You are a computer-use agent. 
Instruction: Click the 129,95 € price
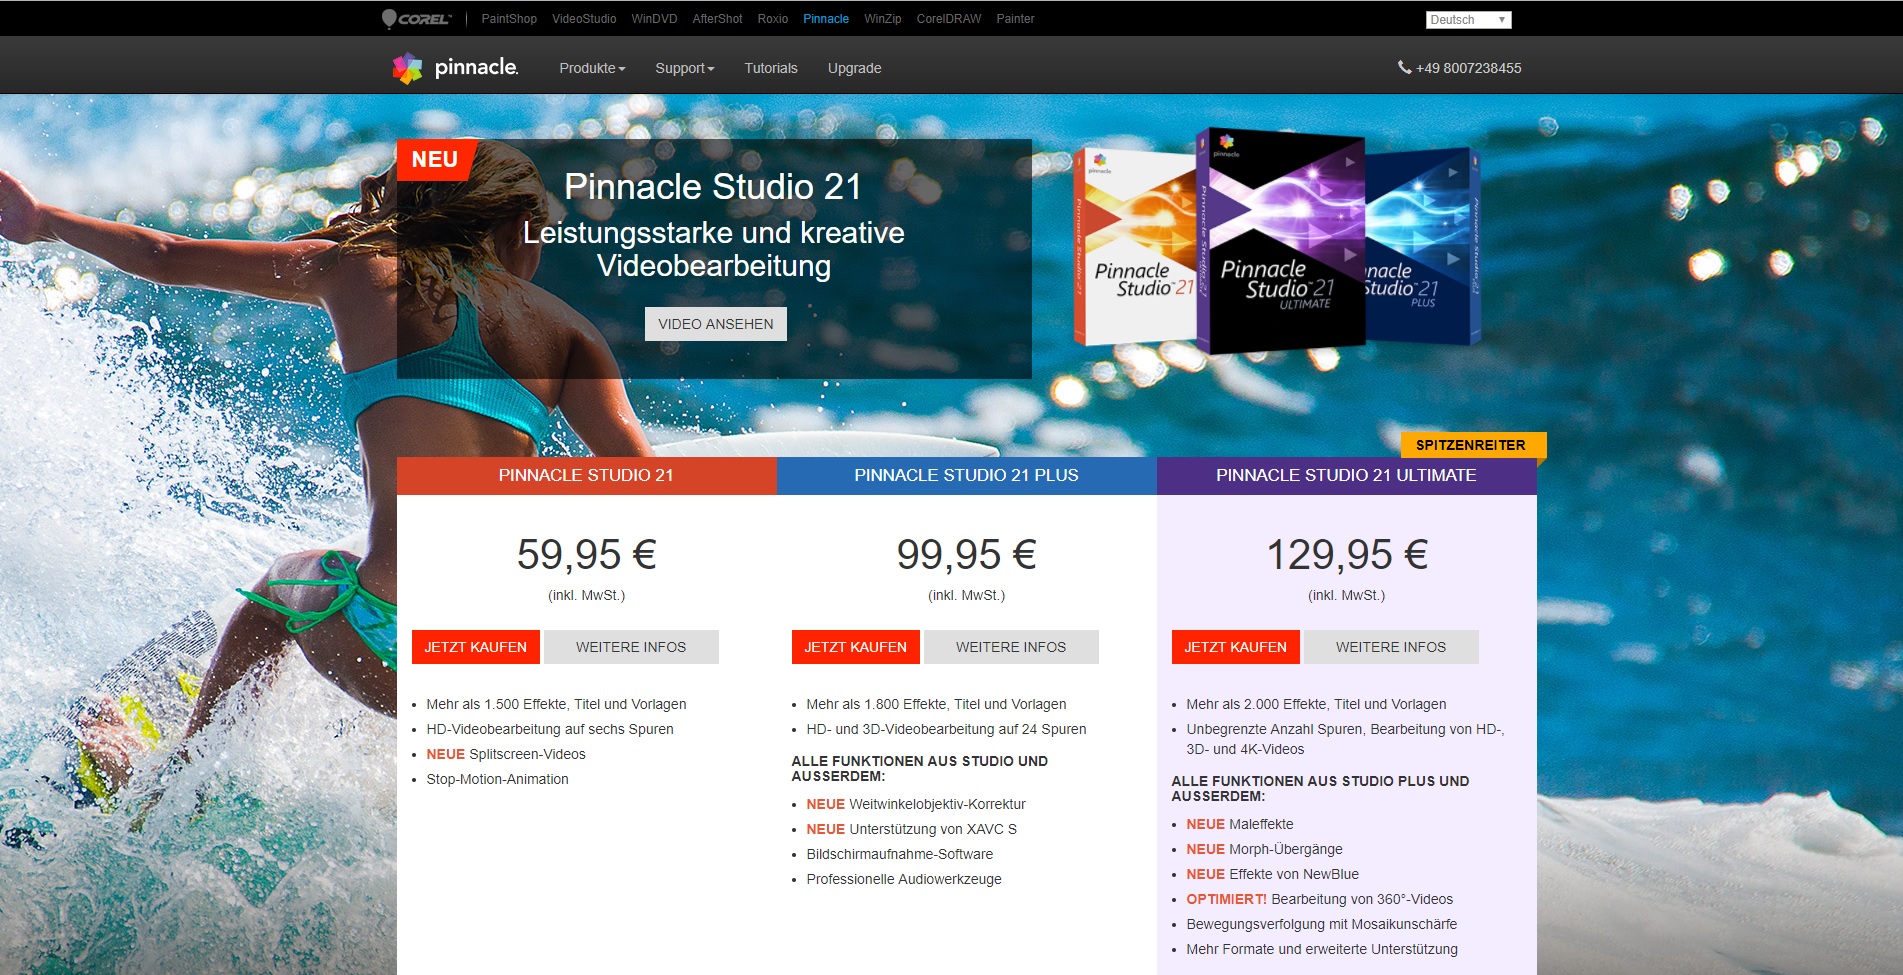pyautogui.click(x=1347, y=554)
